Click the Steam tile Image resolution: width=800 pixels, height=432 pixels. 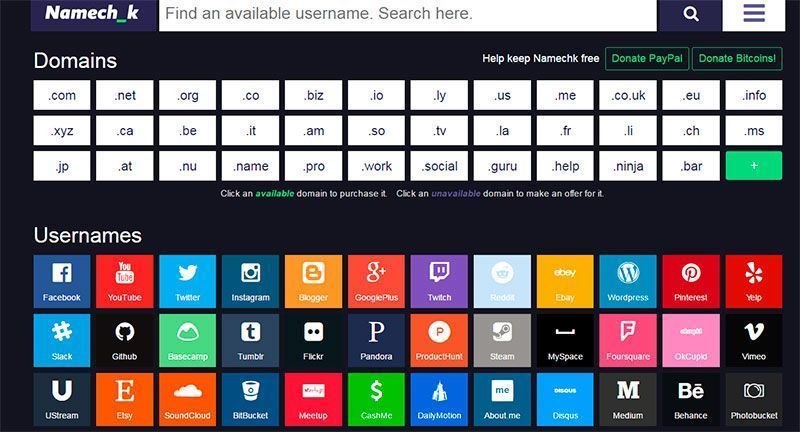(x=502, y=341)
